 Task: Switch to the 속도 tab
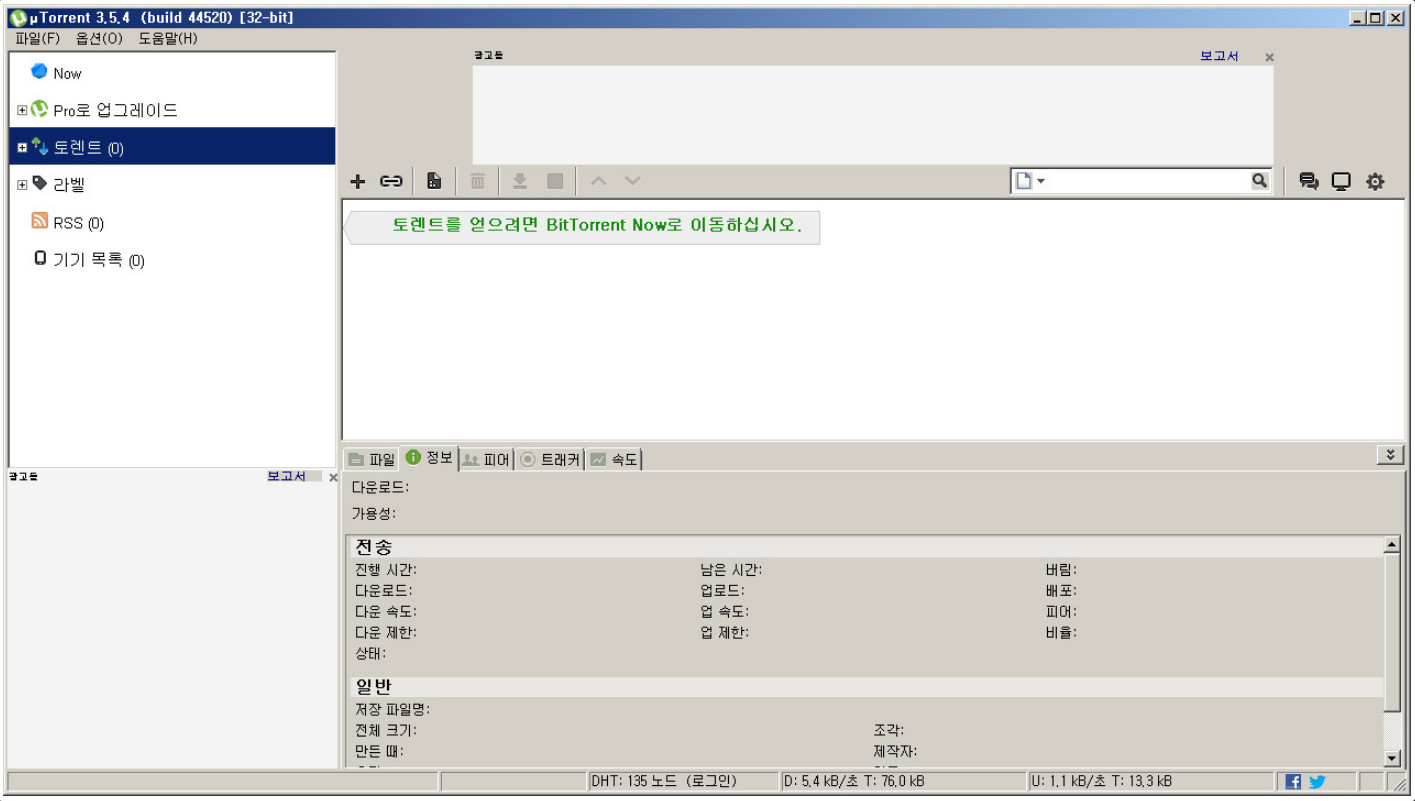click(x=613, y=460)
